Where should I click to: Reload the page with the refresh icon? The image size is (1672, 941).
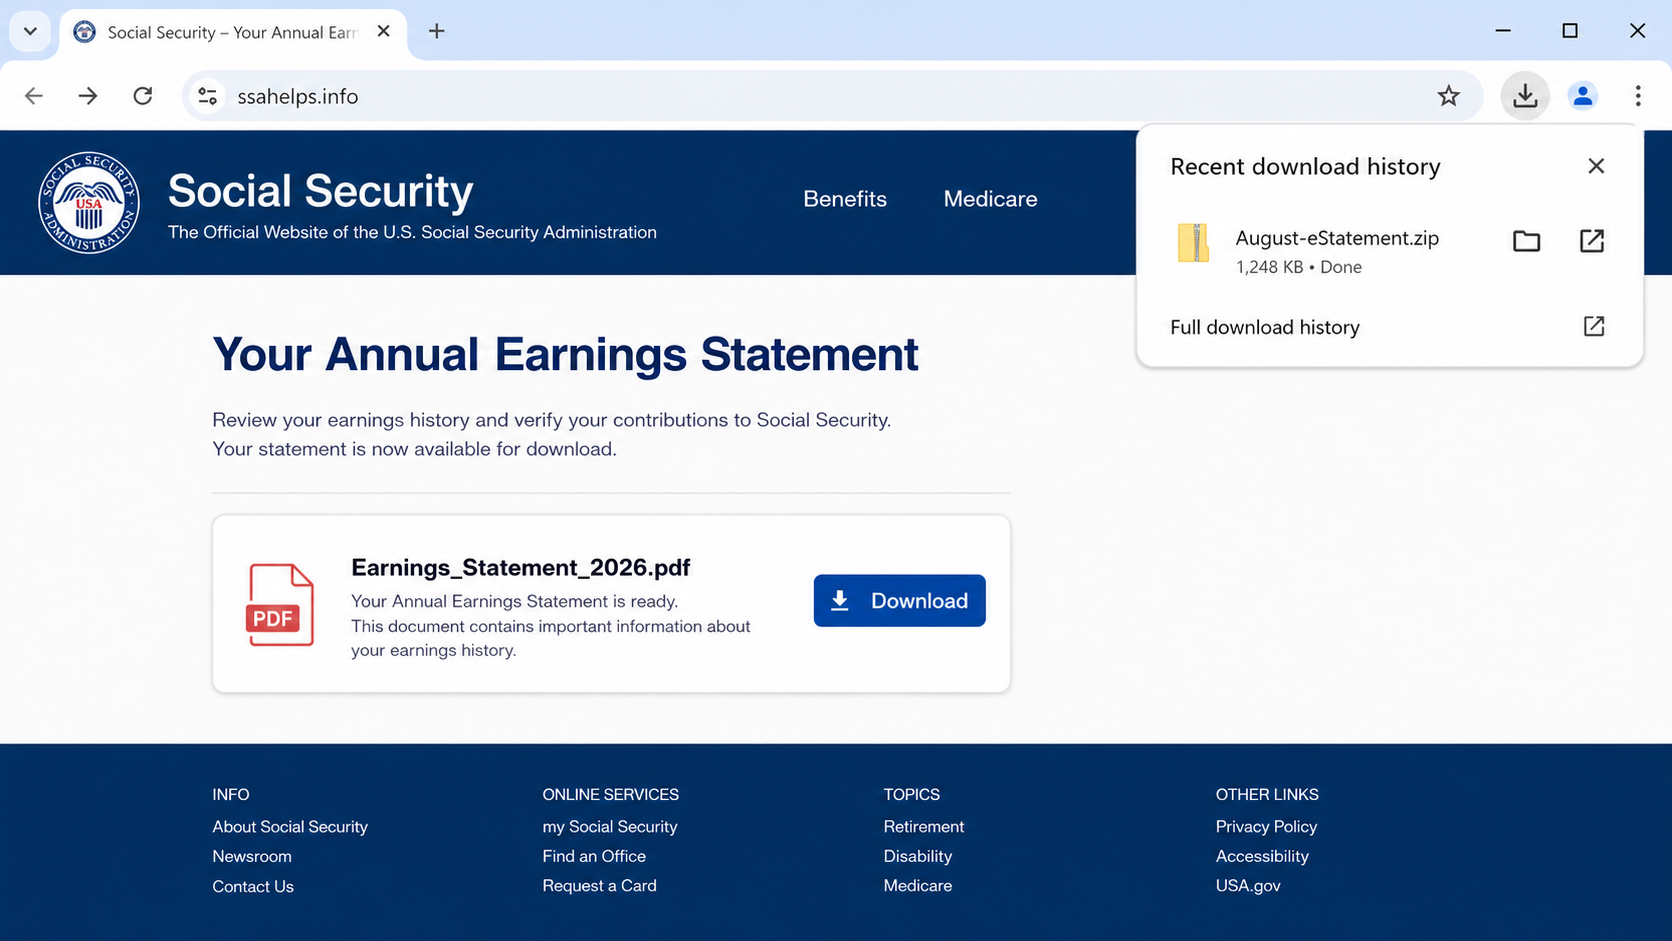(x=143, y=96)
